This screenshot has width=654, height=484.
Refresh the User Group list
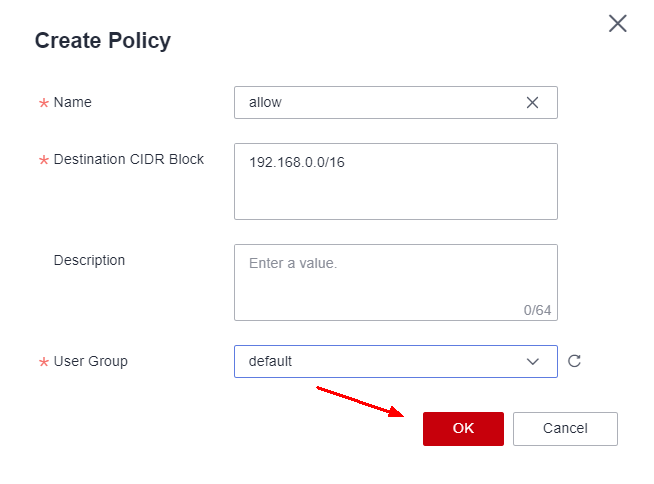pyautogui.click(x=574, y=362)
